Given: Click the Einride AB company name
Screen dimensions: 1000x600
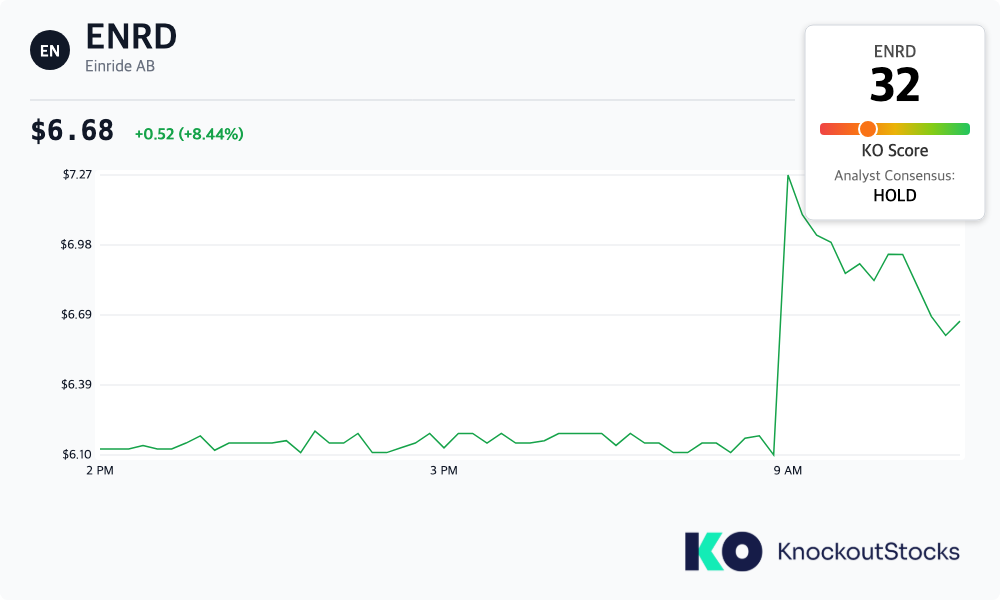Looking at the screenshot, I should 120,66.
